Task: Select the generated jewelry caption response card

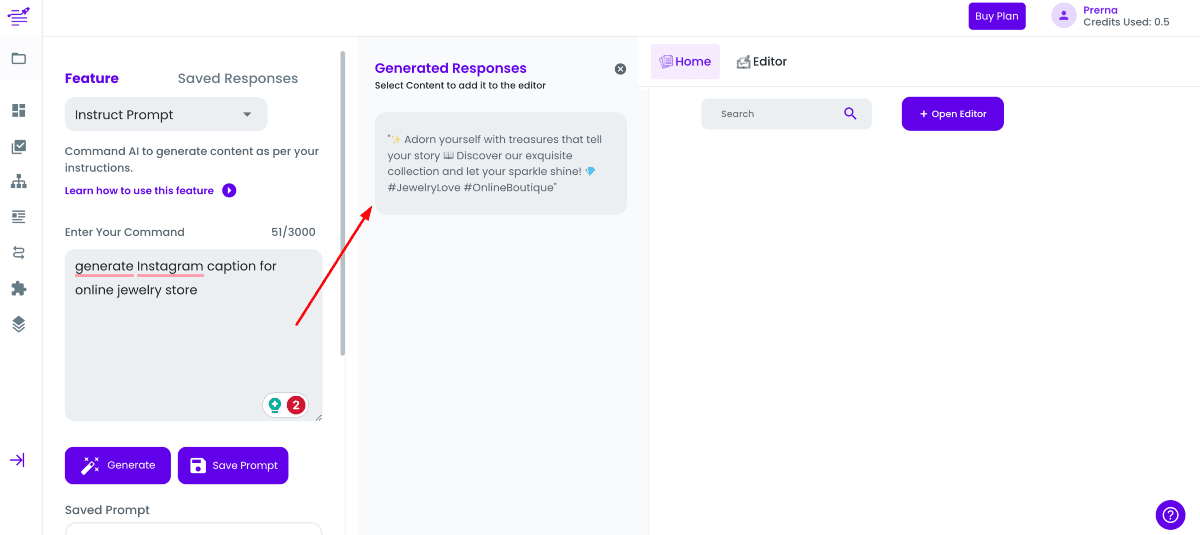Action: (x=500, y=163)
